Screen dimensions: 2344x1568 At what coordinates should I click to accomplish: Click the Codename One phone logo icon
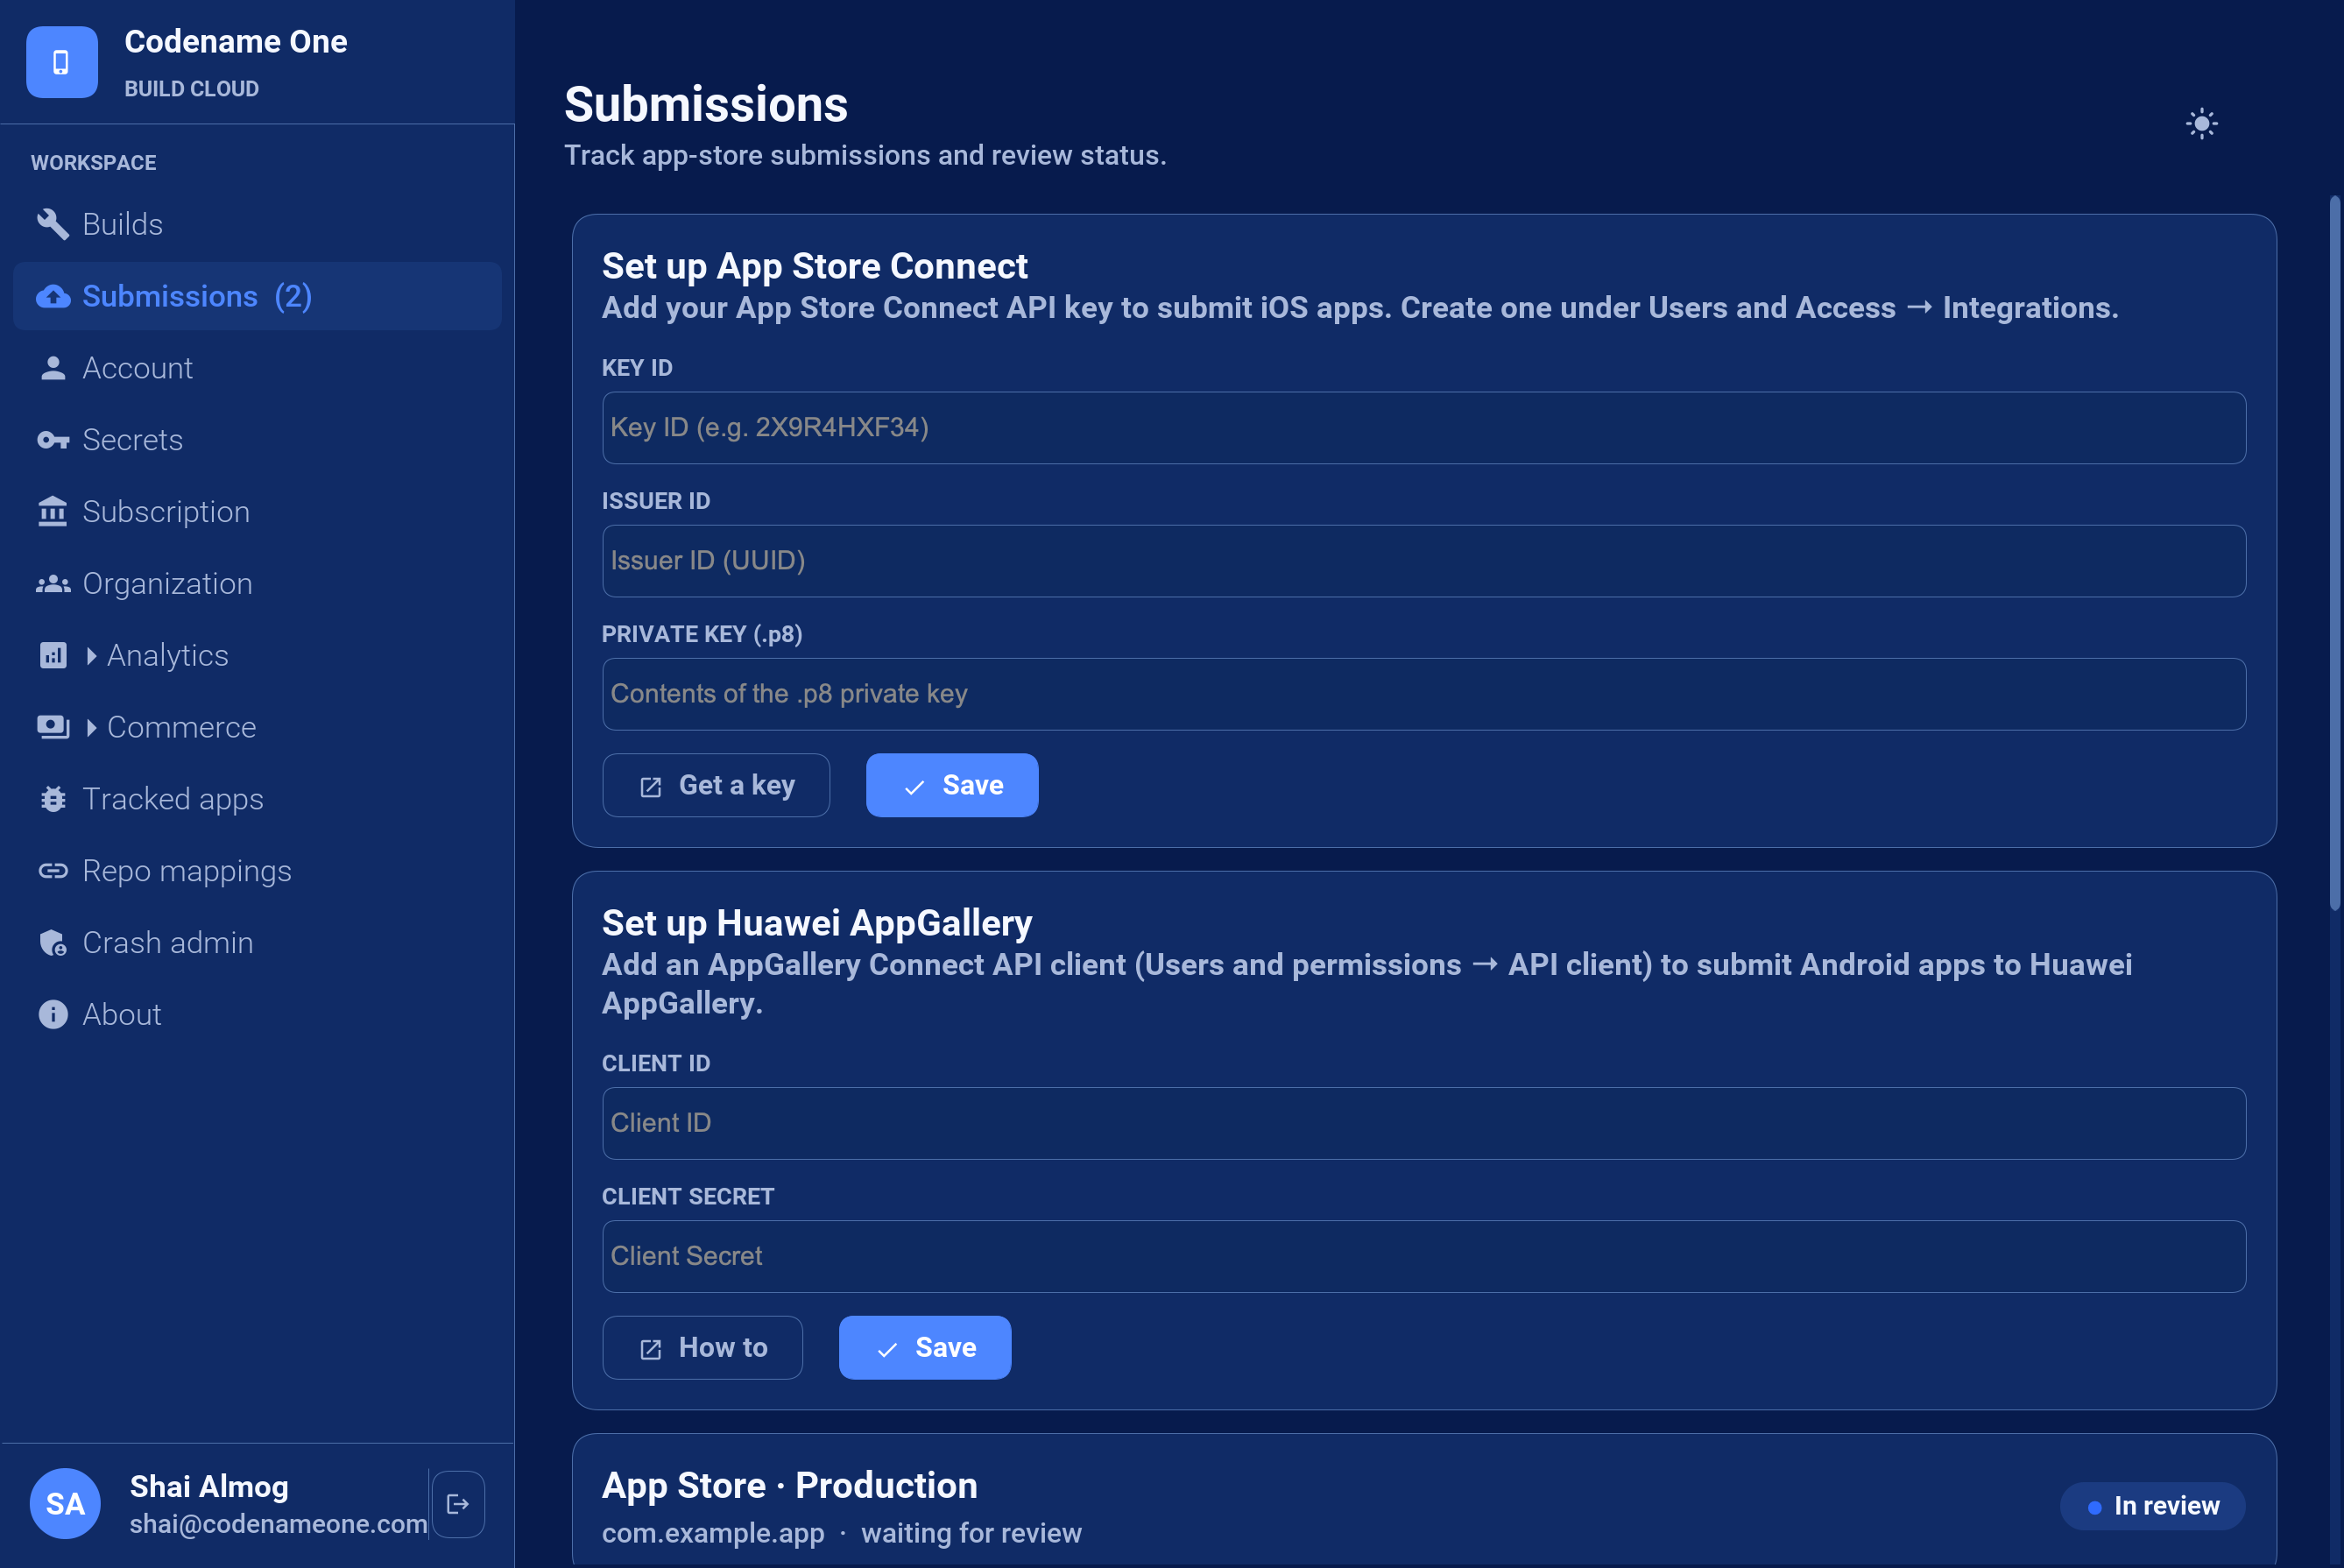point(62,62)
